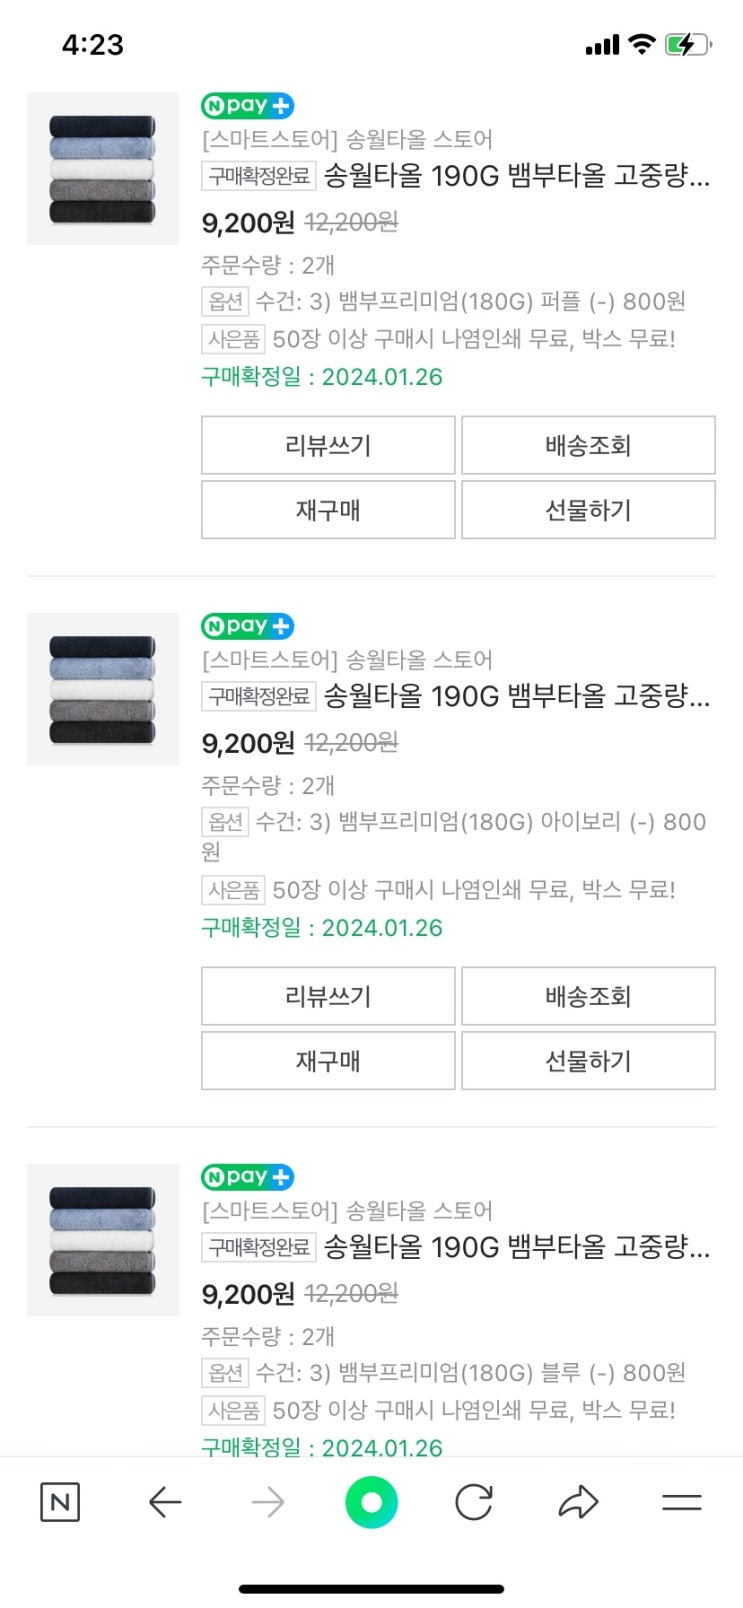Tap the first order's Npay plus badge
Image resolution: width=743 pixels, height=1608 pixels.
point(247,105)
